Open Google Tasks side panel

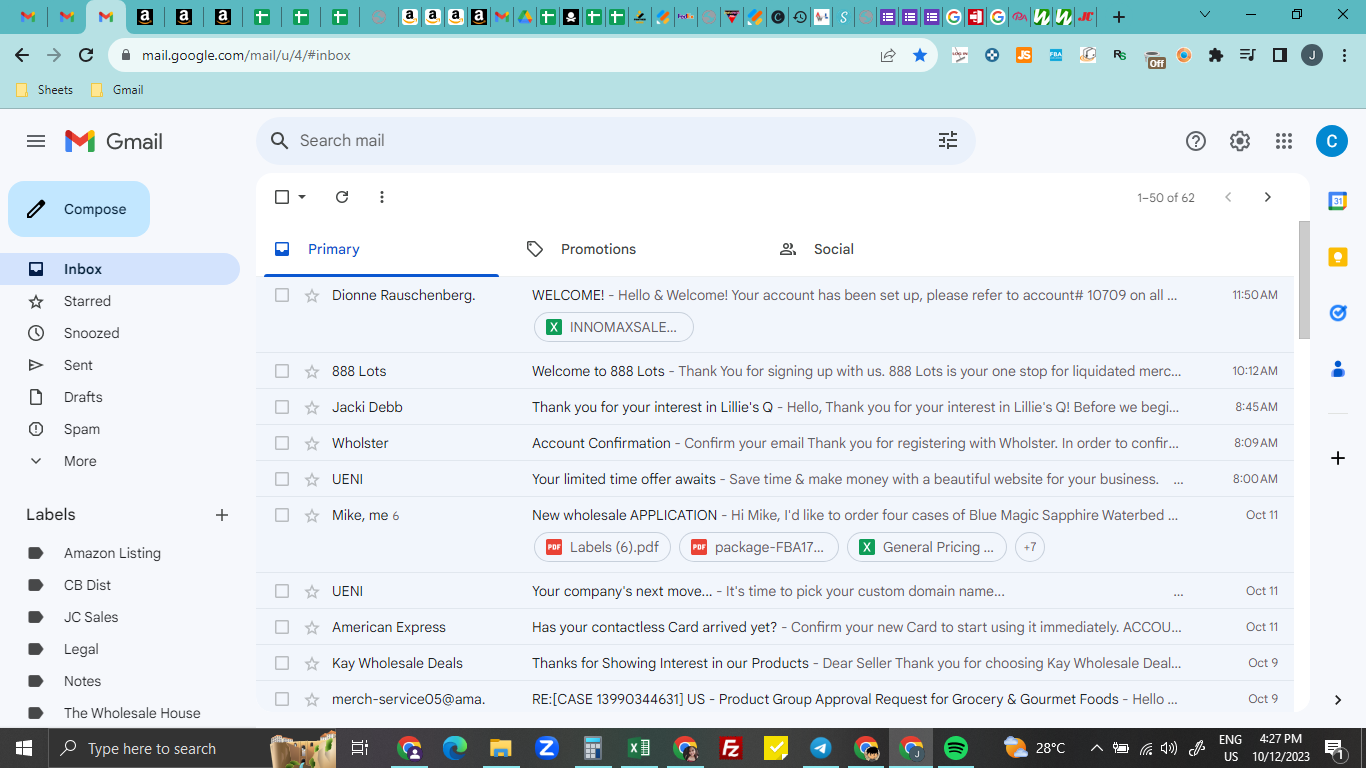click(x=1337, y=313)
